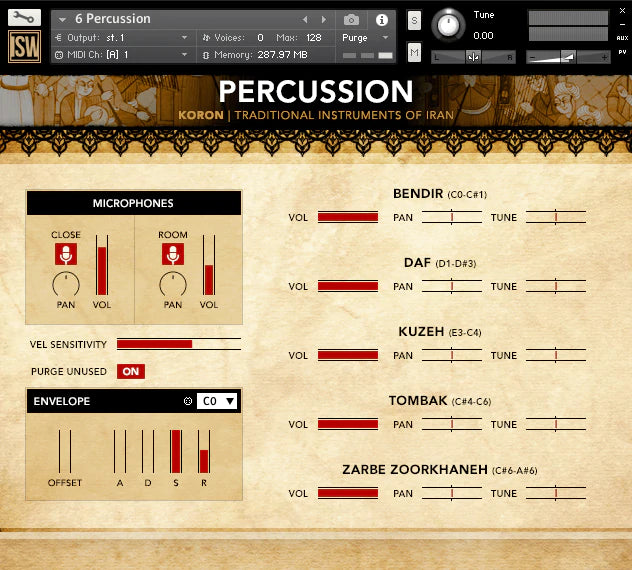Go to next instrument with right arrow
Viewport: 632px width, 570px height.
[324, 19]
